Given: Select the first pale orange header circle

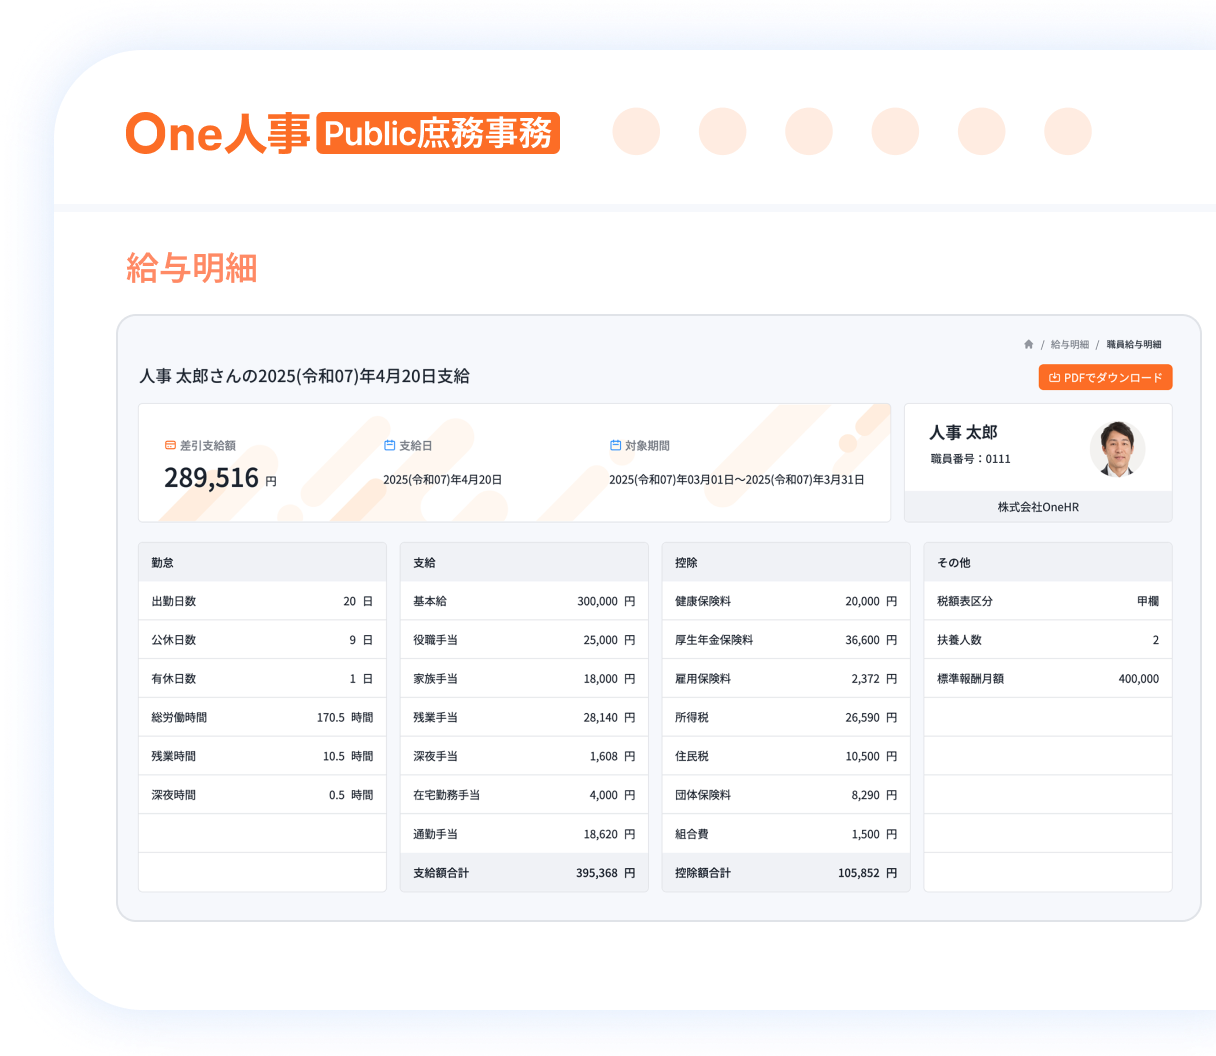Looking at the screenshot, I should 636,131.
